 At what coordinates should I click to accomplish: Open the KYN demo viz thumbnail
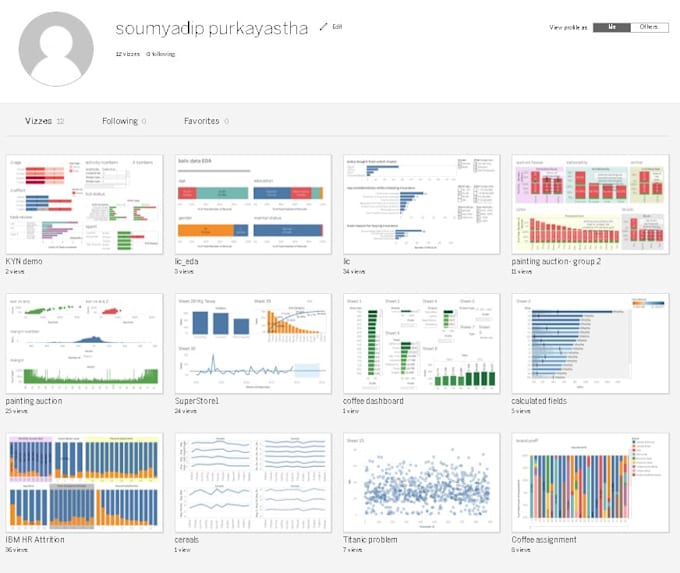coord(85,204)
